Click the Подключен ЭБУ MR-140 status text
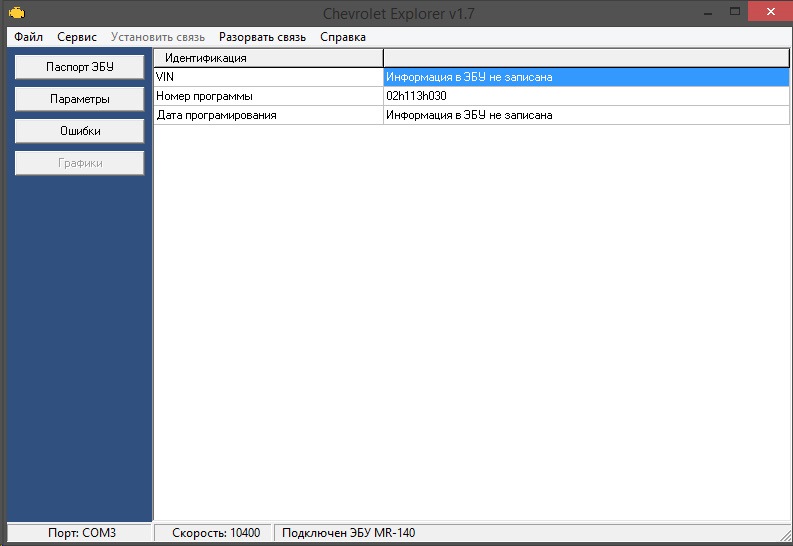The width and height of the screenshot is (793, 546). pos(348,533)
